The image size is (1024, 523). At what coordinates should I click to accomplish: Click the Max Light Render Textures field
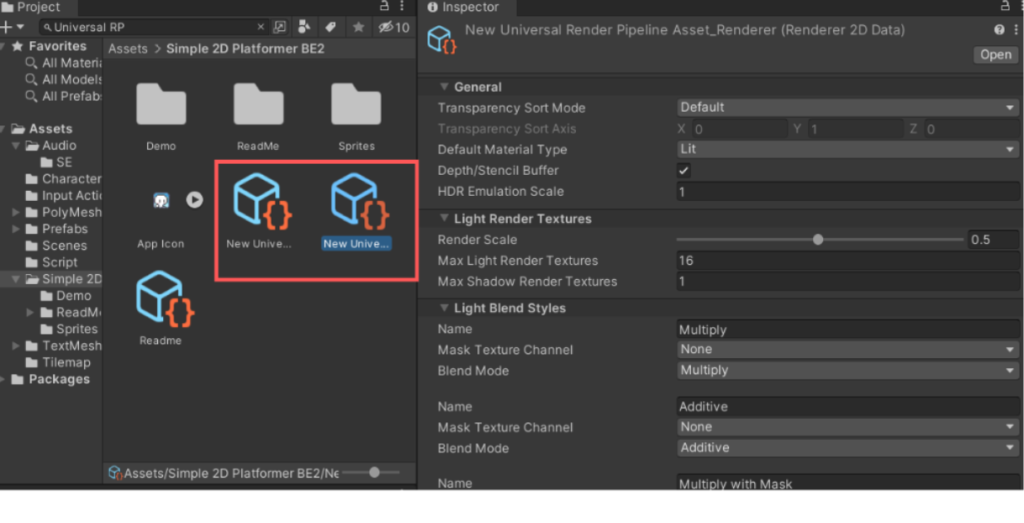(847, 261)
